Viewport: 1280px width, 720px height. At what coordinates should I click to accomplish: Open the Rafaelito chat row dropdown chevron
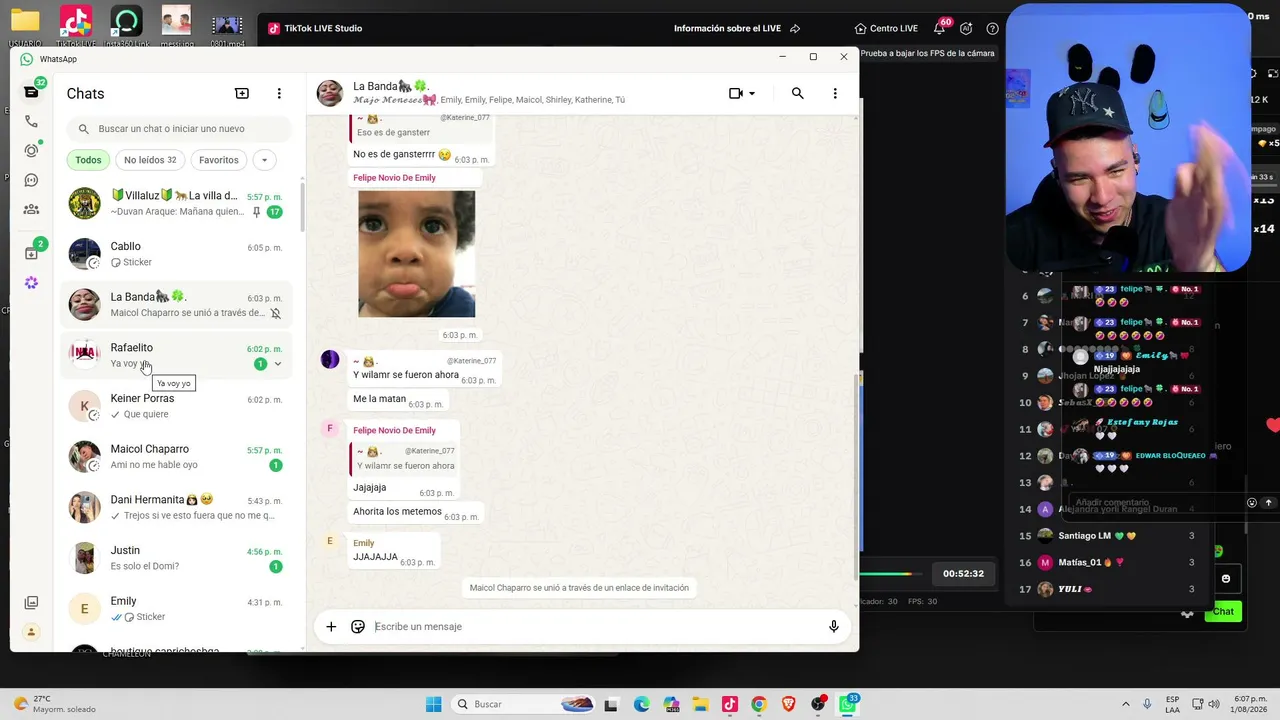pyautogui.click(x=278, y=364)
